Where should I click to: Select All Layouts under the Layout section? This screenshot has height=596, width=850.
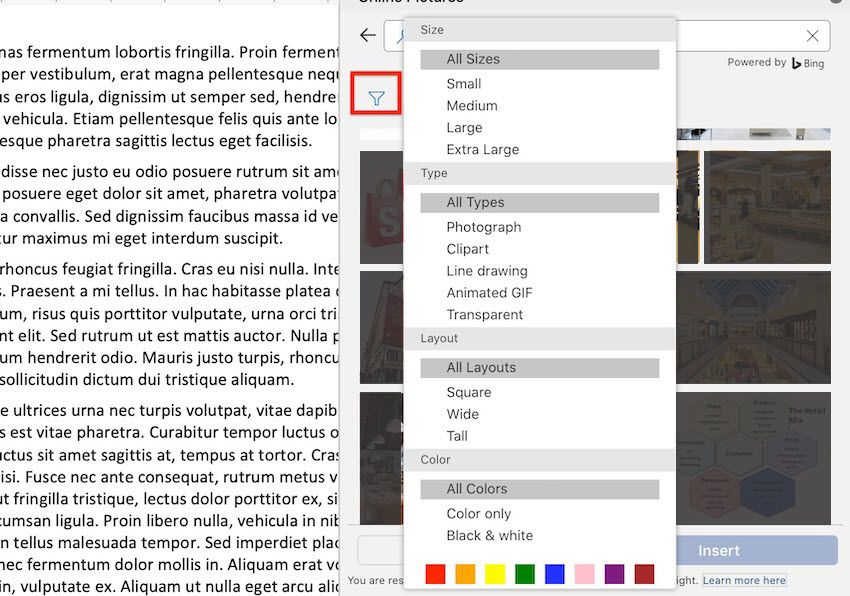click(481, 367)
